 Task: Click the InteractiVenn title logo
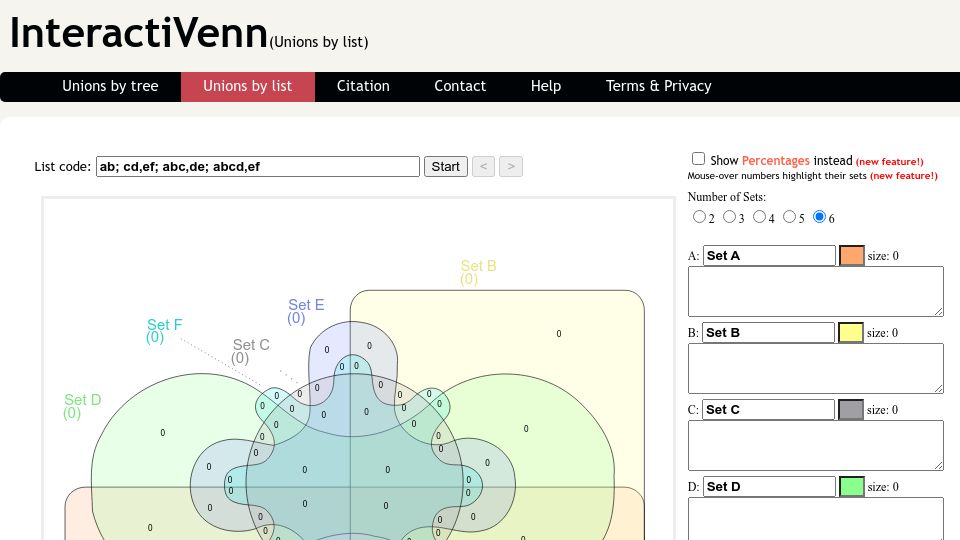point(139,32)
